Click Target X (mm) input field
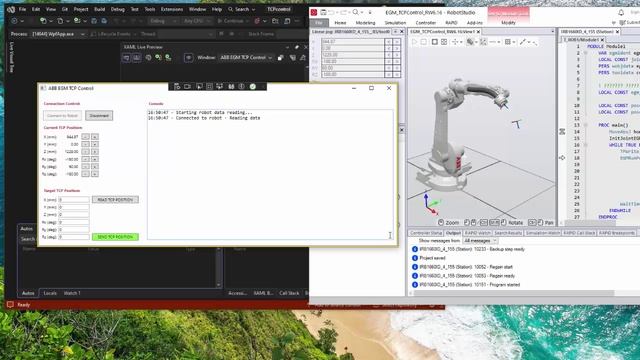This screenshot has width=640, height=360. [x=74, y=200]
